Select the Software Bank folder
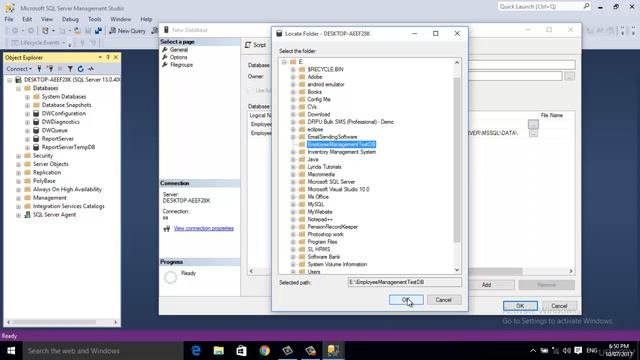 [x=324, y=257]
